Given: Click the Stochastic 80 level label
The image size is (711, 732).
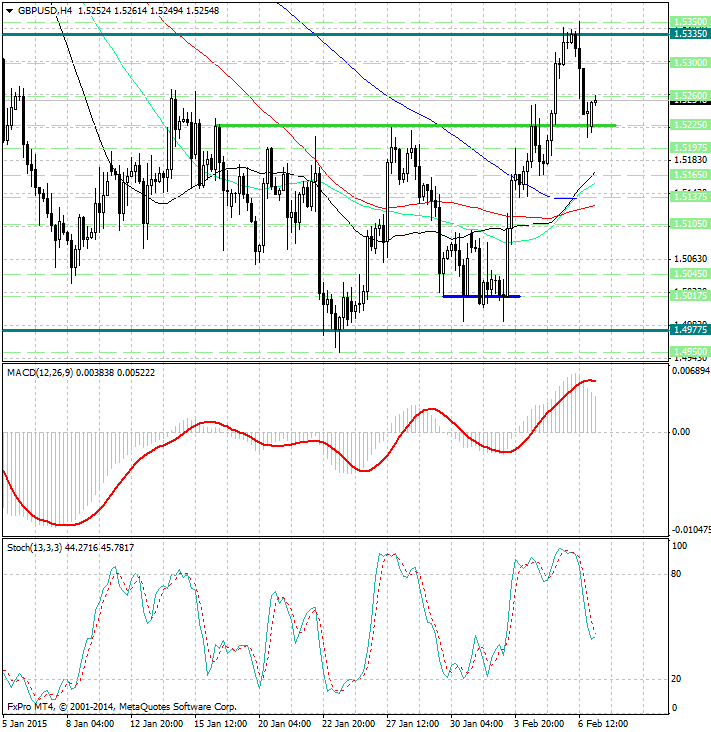Looking at the screenshot, I should click(676, 574).
